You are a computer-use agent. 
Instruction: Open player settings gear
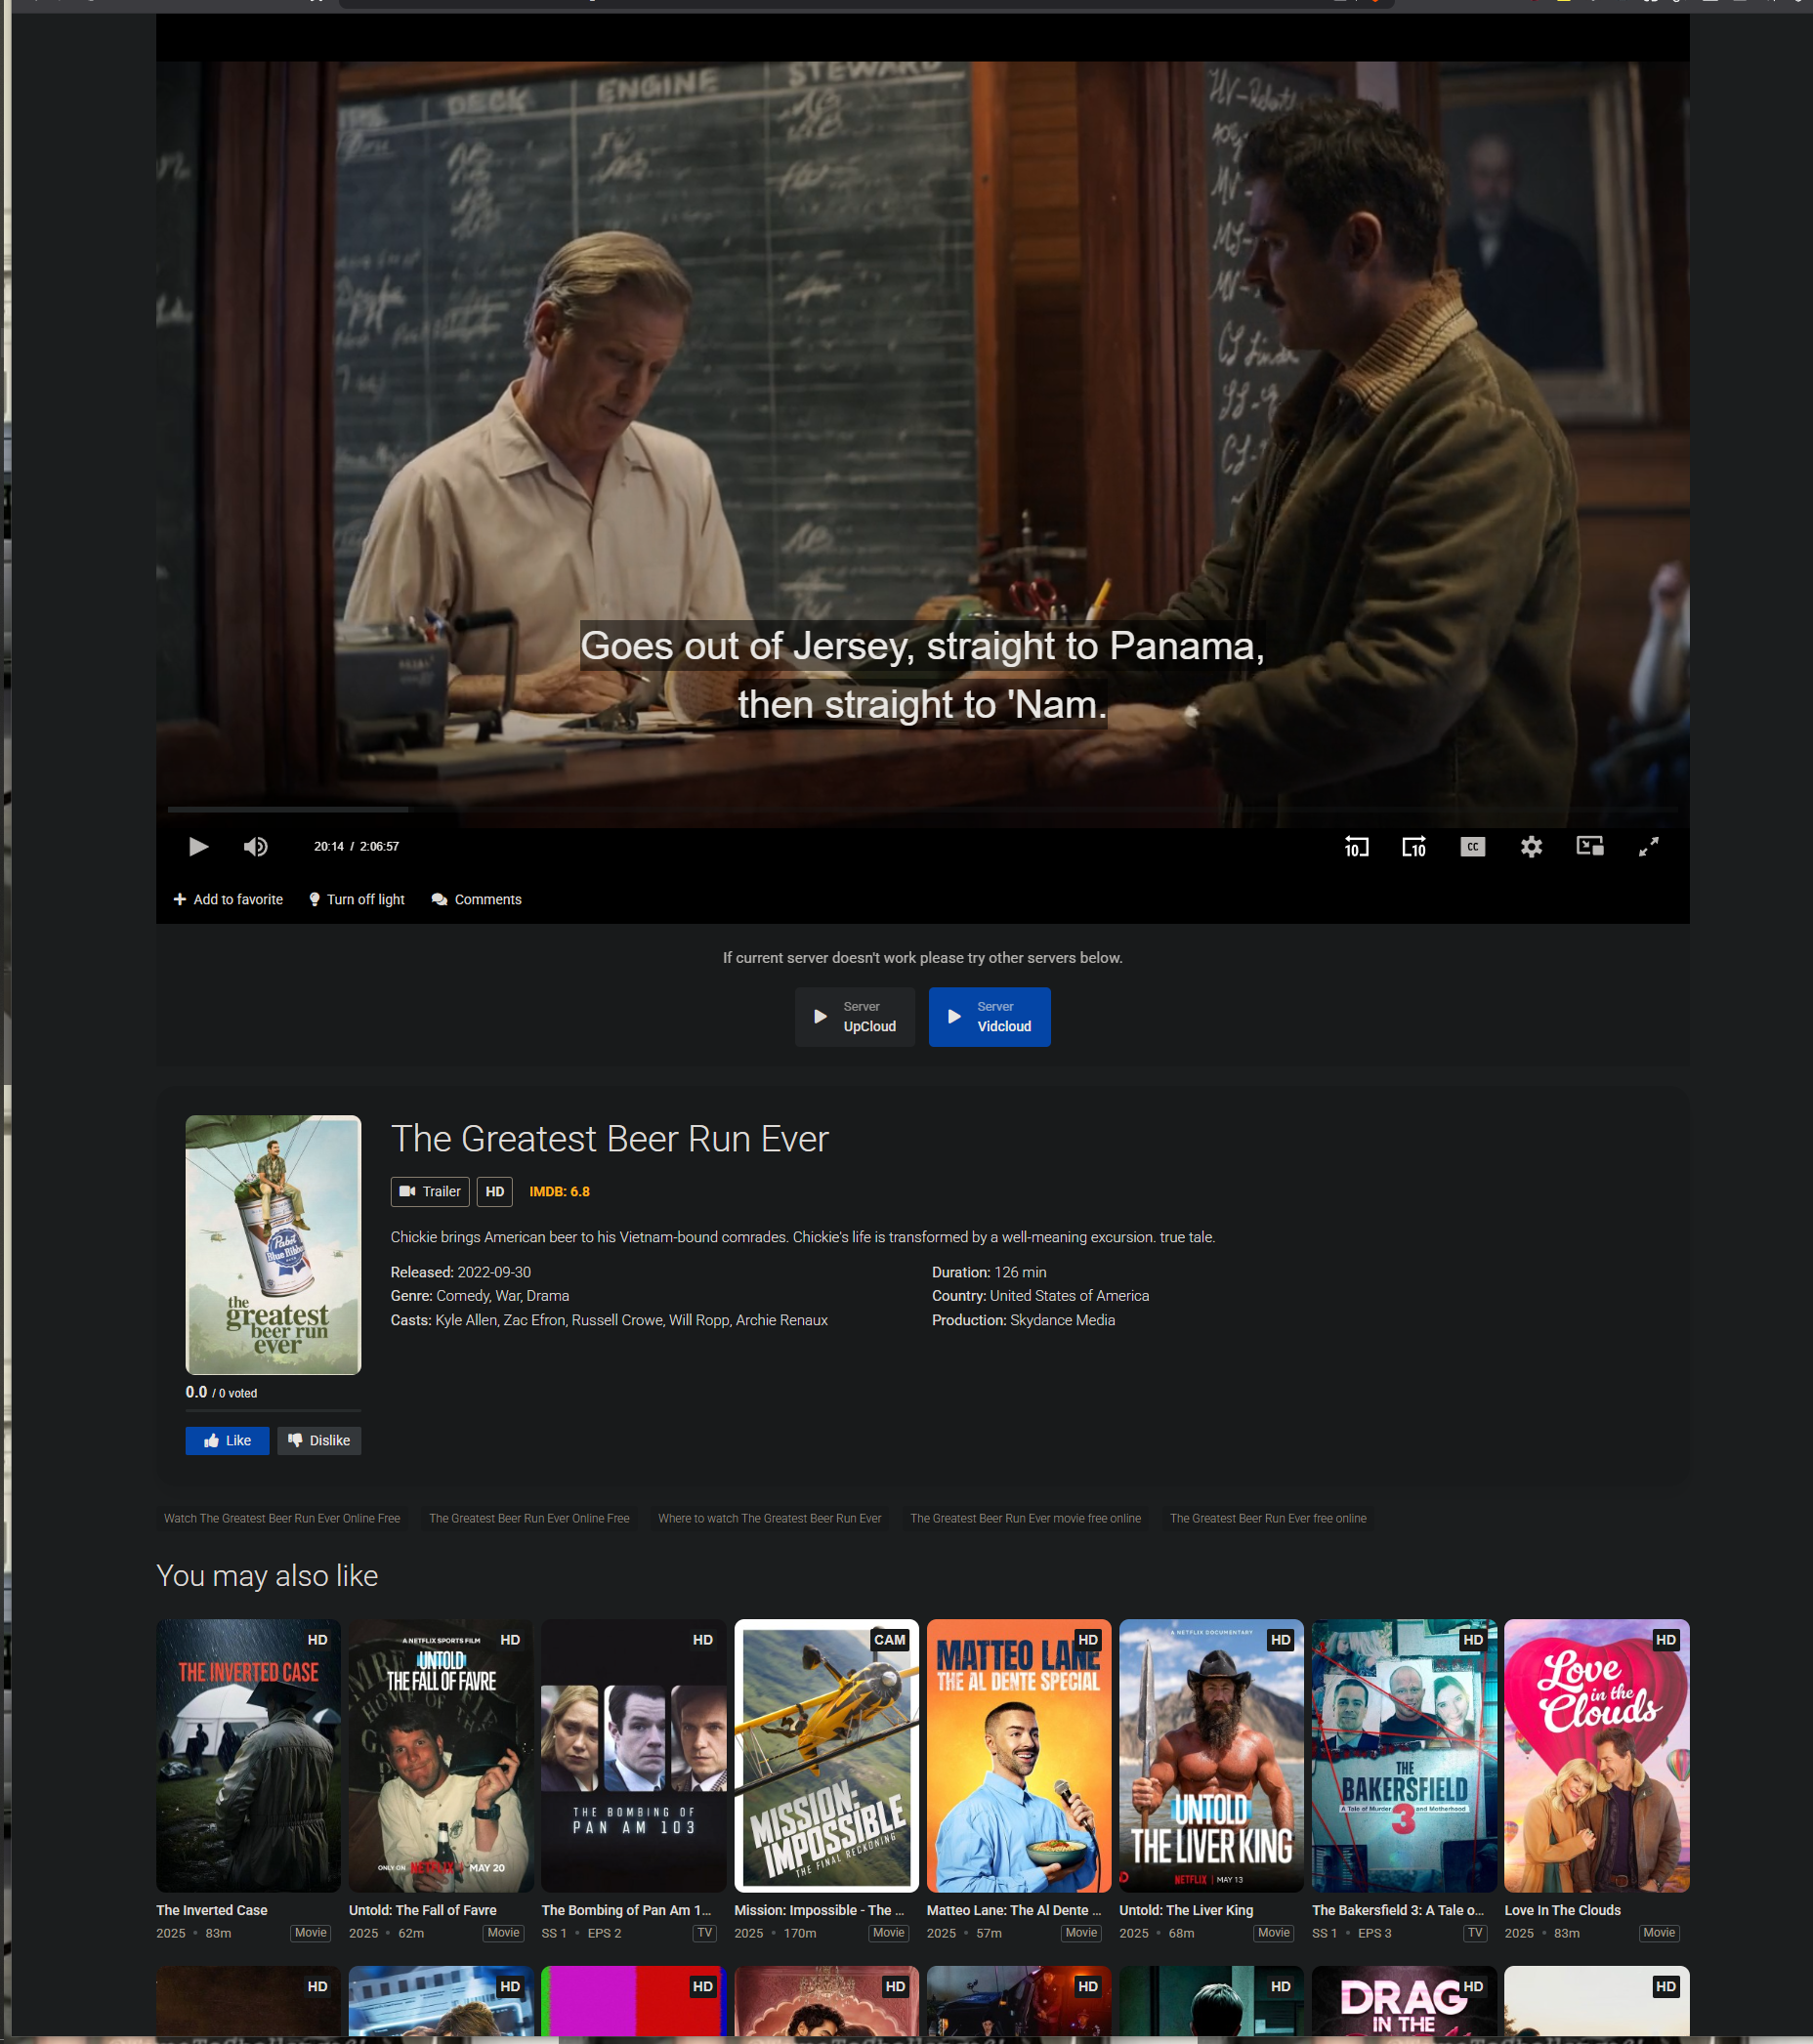pos(1531,847)
